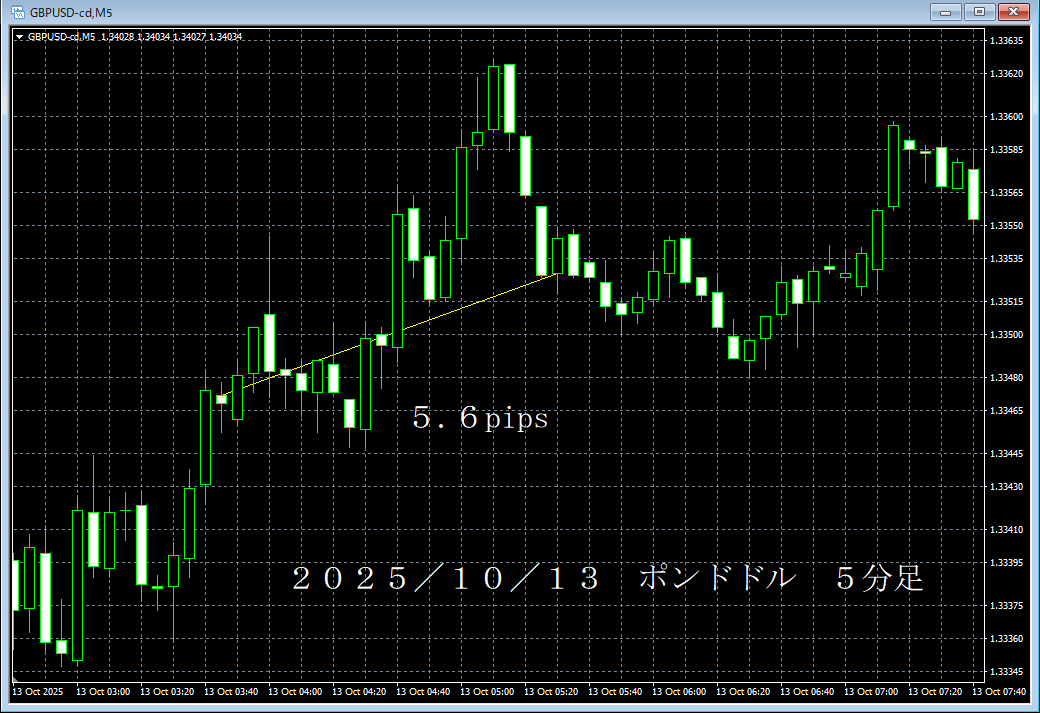Click the 1.33565 price scale value

pos(1006,193)
